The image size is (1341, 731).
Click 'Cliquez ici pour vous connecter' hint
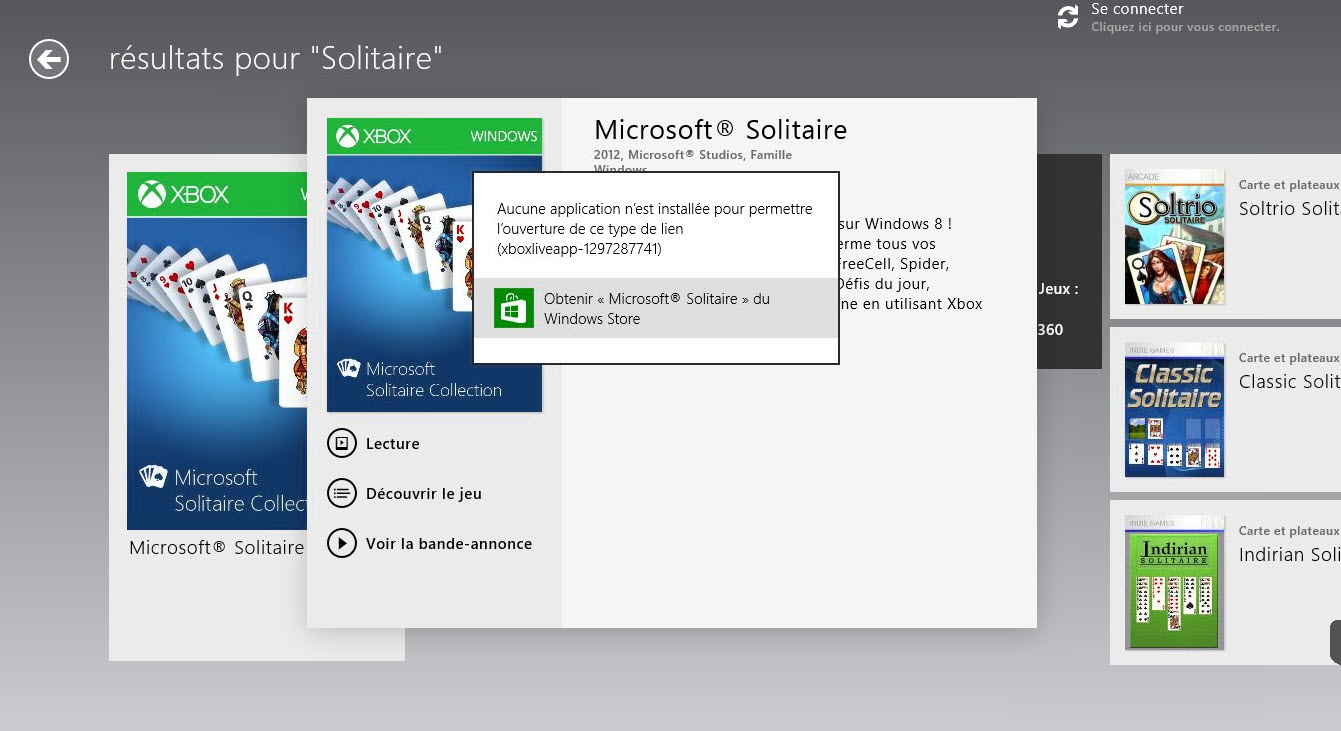point(1185,27)
